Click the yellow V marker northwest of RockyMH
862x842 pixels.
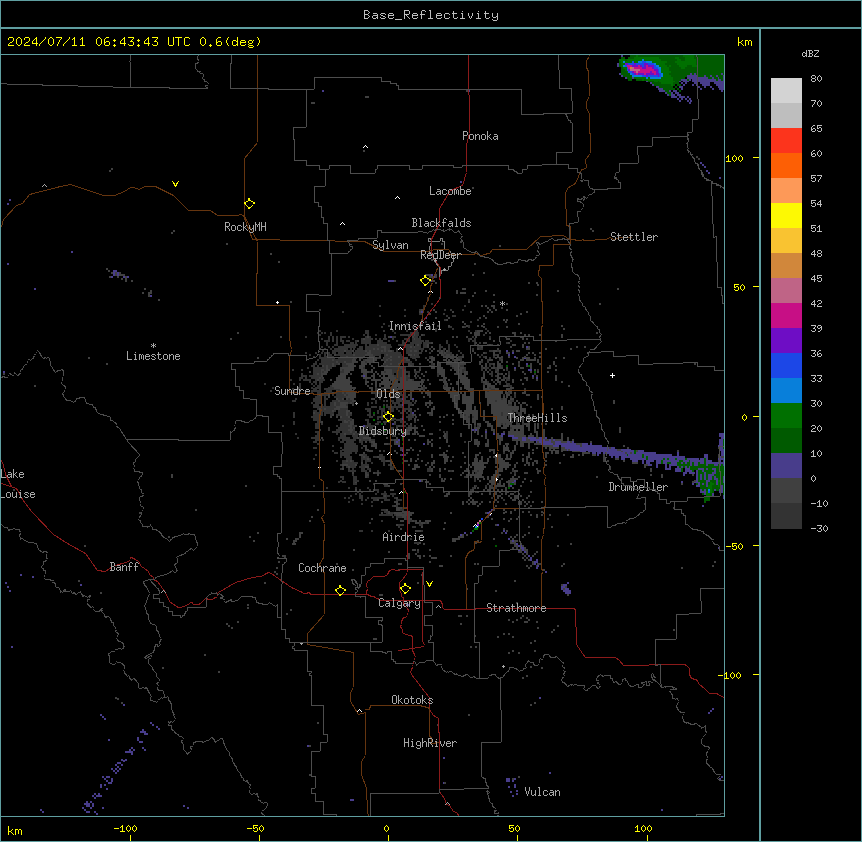175,184
